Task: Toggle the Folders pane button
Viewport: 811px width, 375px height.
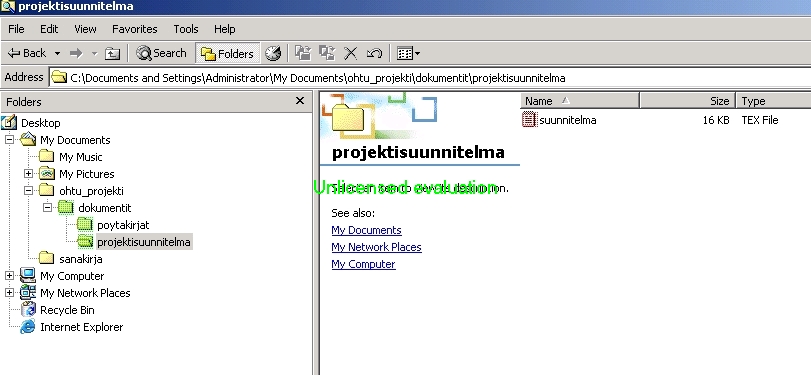Action: 228,53
